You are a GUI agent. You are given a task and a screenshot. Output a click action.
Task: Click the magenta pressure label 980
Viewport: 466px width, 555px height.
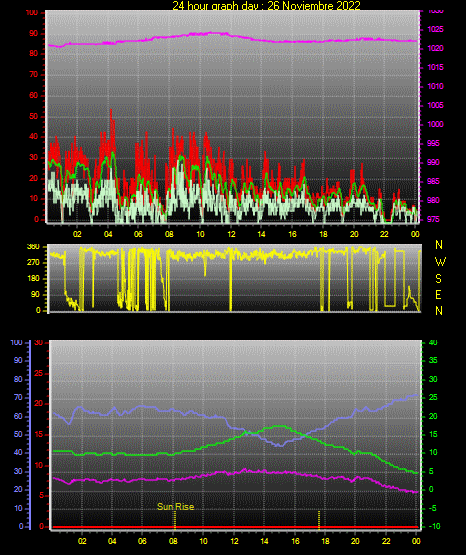coord(433,200)
